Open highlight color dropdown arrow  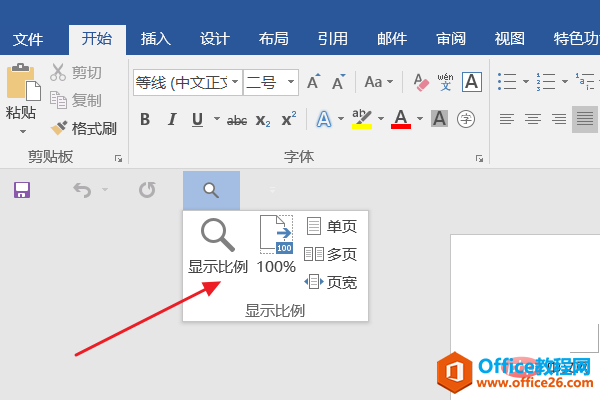(x=381, y=119)
